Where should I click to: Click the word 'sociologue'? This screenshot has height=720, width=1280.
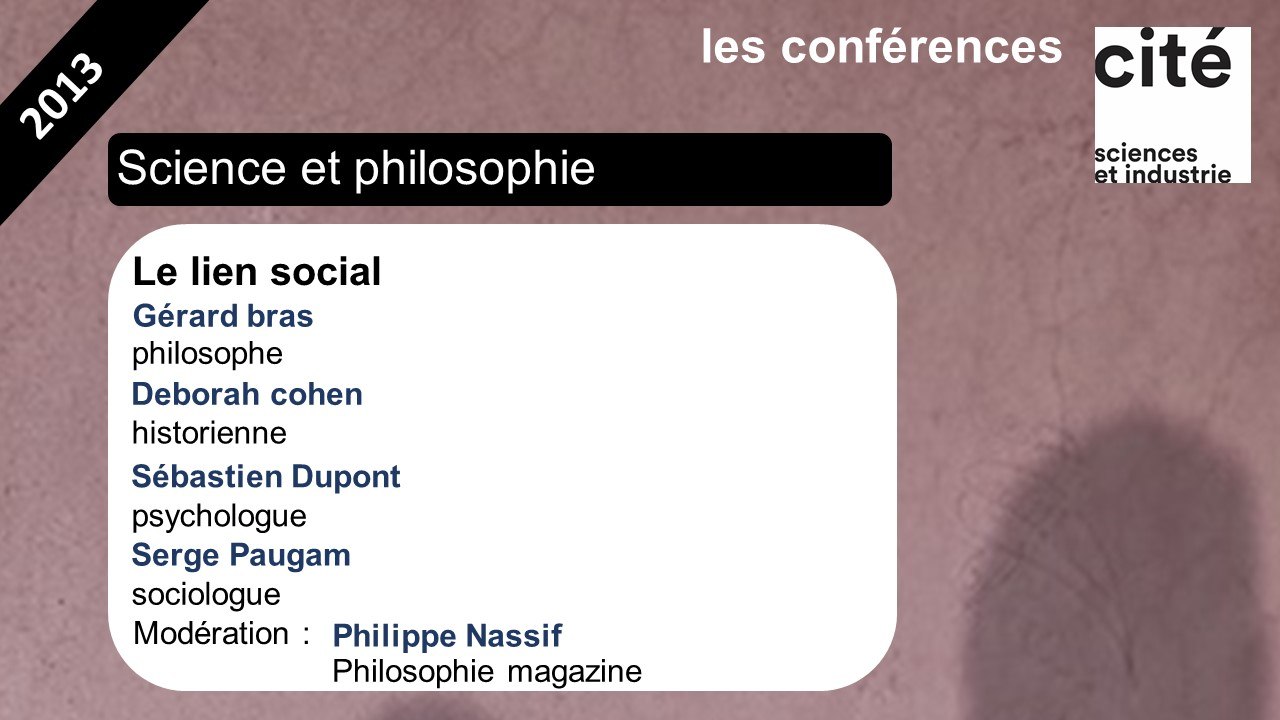206,595
